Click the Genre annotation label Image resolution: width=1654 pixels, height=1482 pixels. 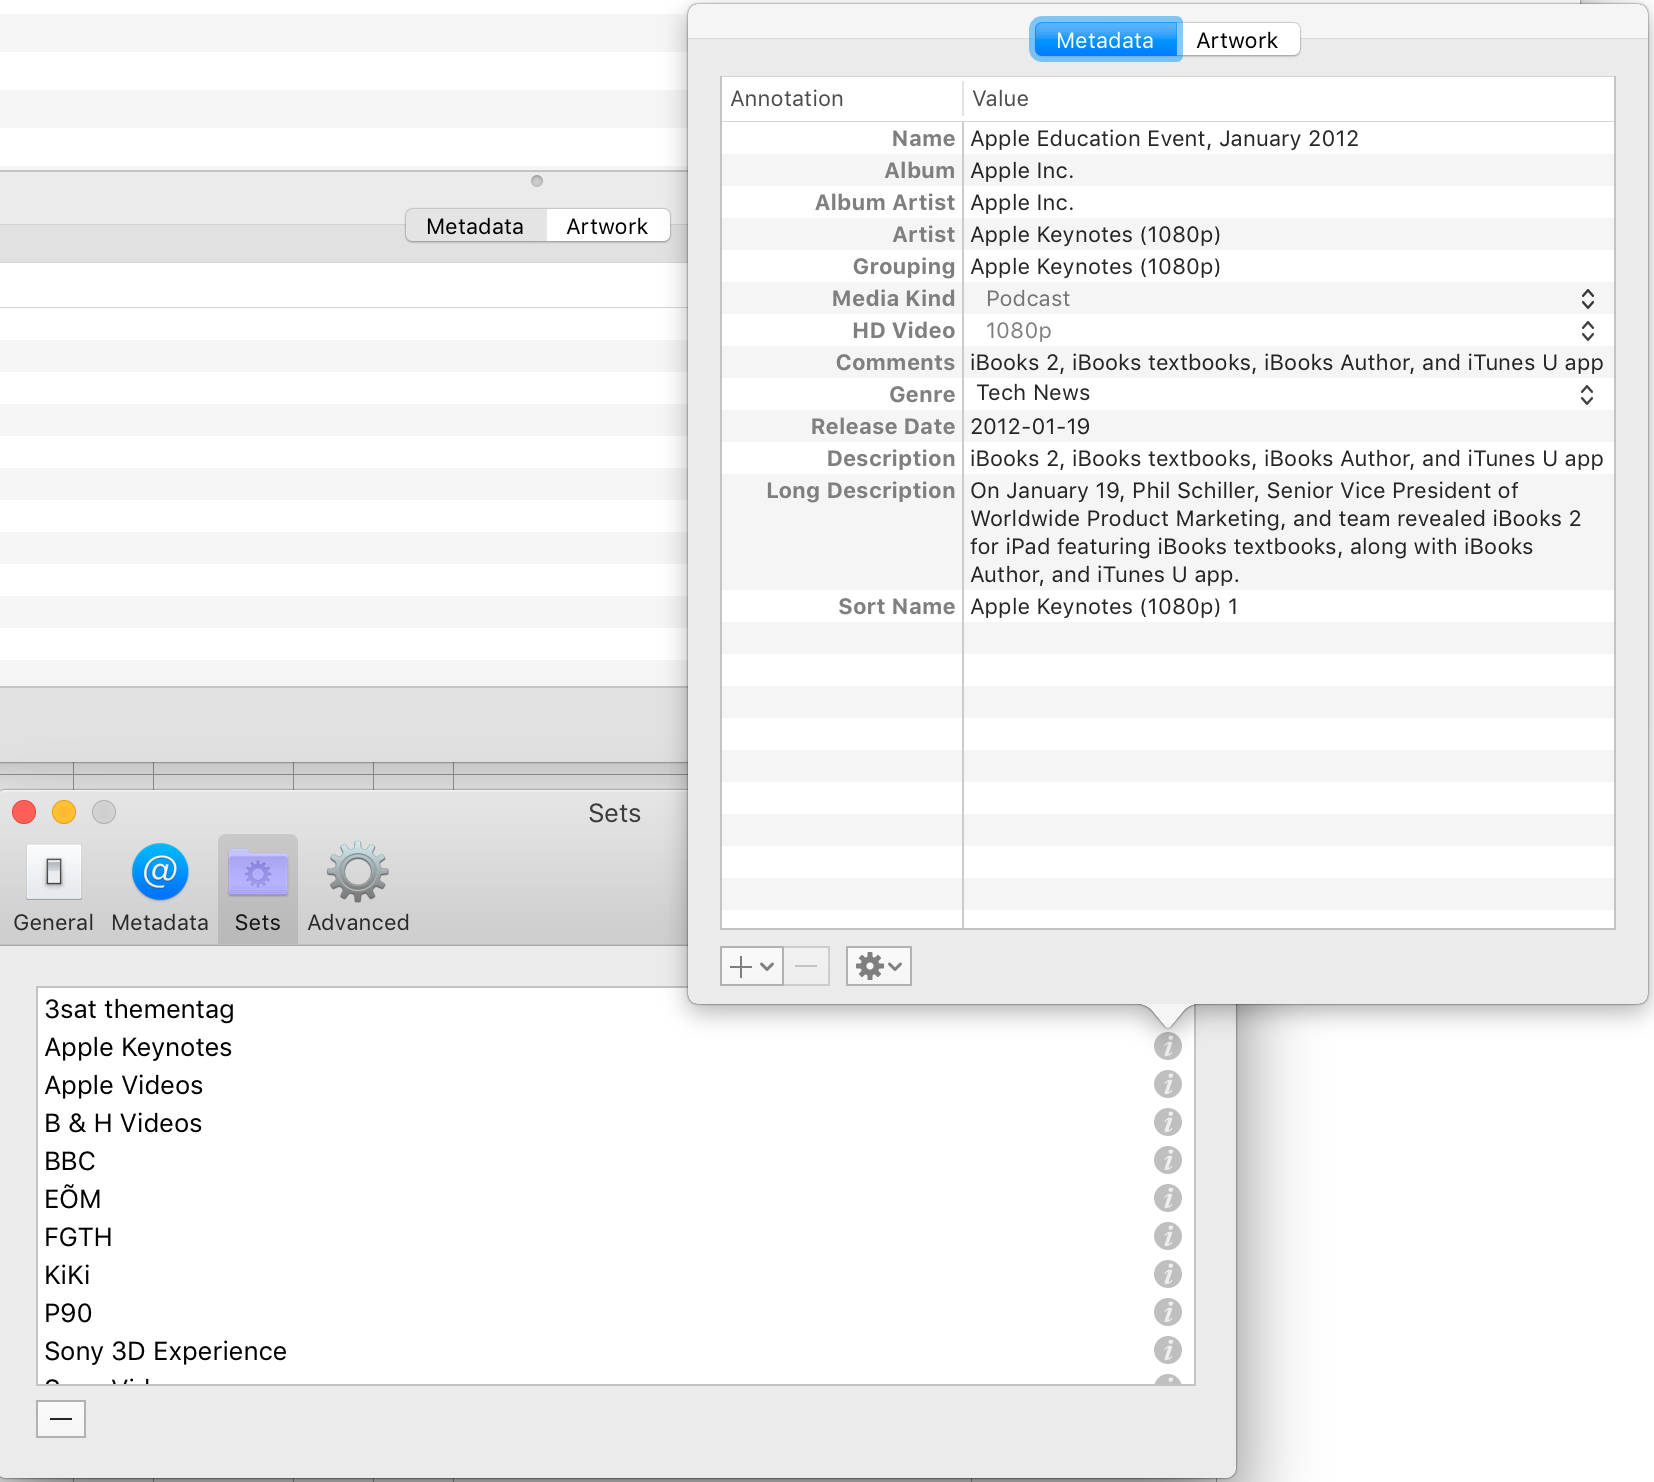click(922, 394)
